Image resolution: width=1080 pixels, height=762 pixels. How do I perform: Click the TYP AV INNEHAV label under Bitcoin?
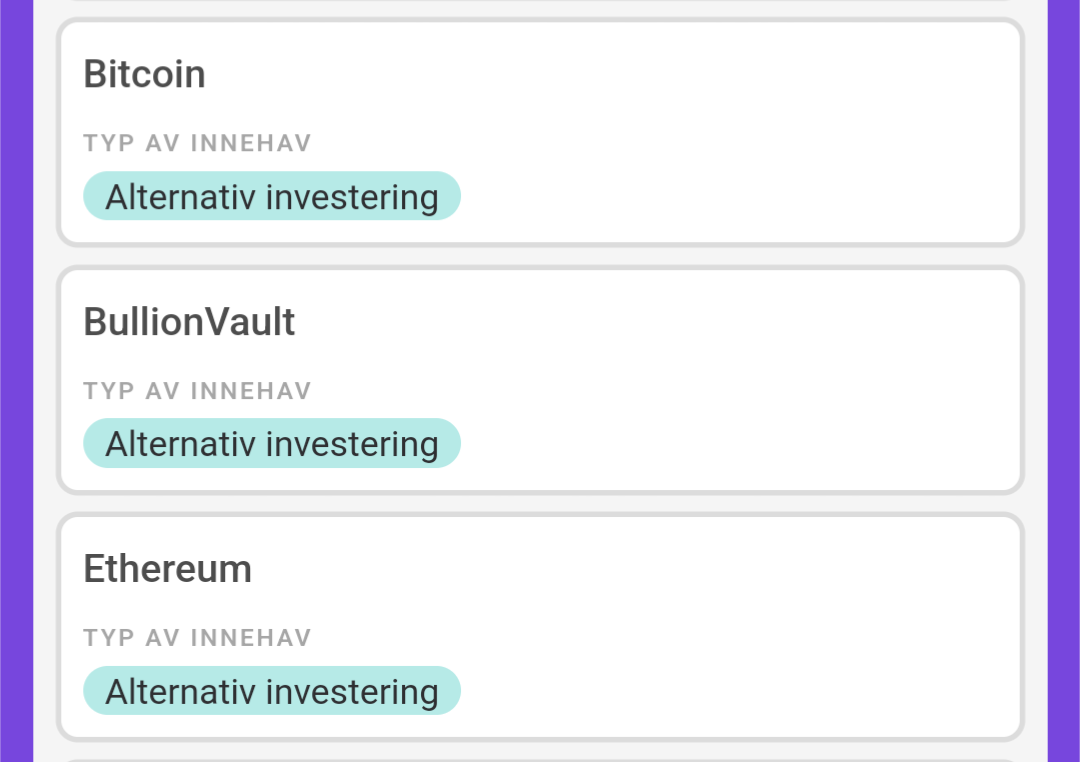pos(197,143)
